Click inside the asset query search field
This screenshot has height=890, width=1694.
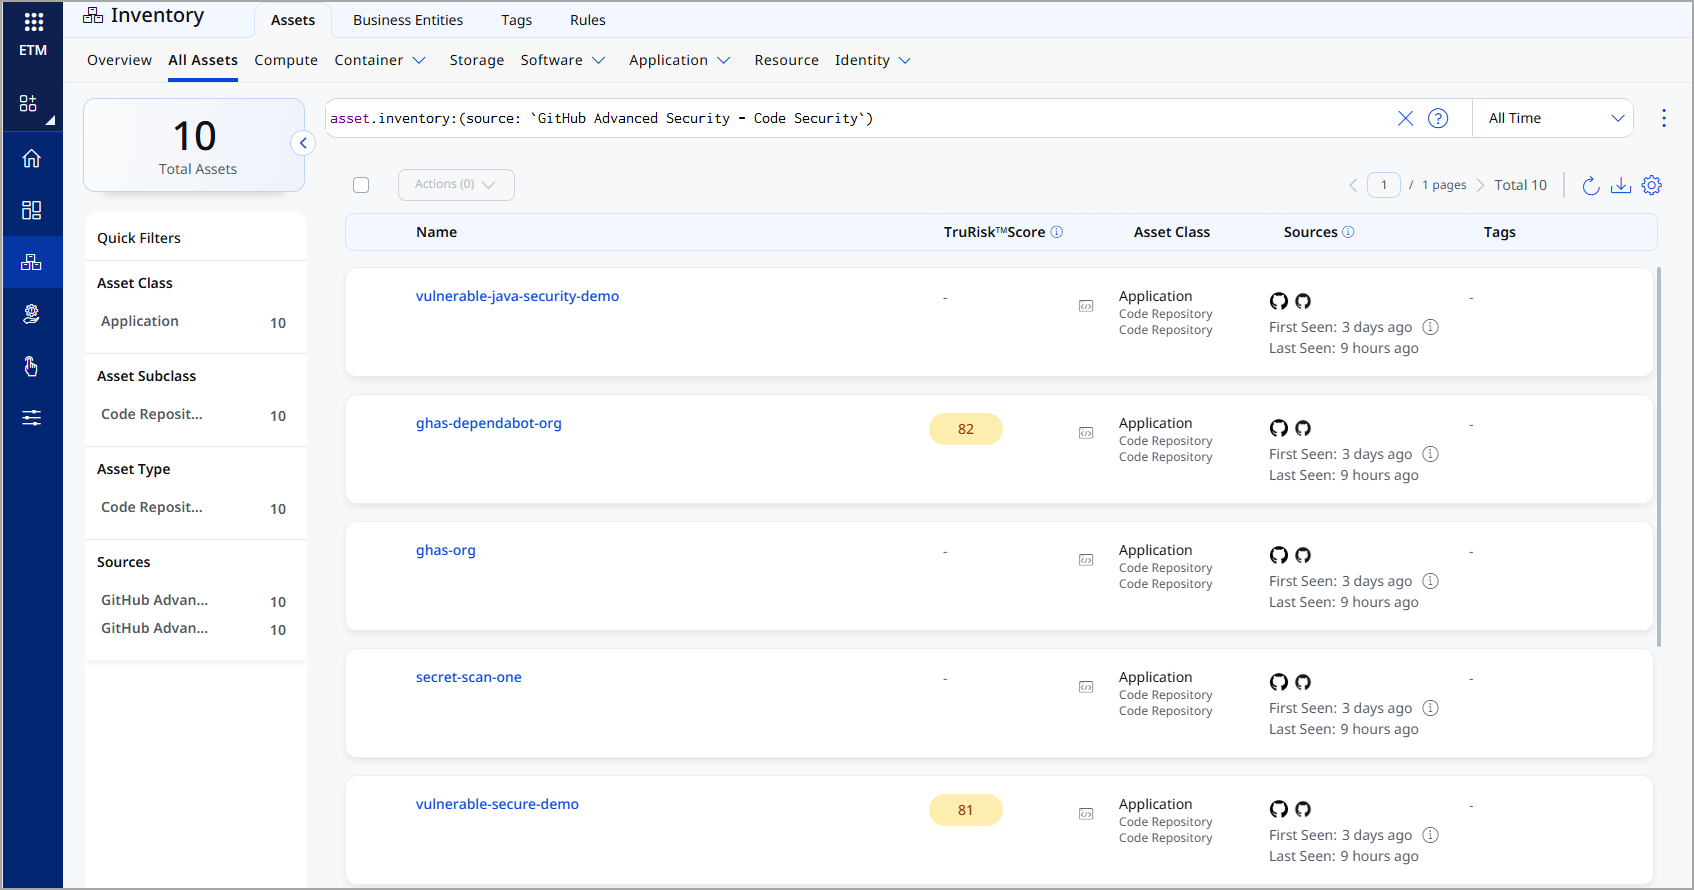click(850, 118)
